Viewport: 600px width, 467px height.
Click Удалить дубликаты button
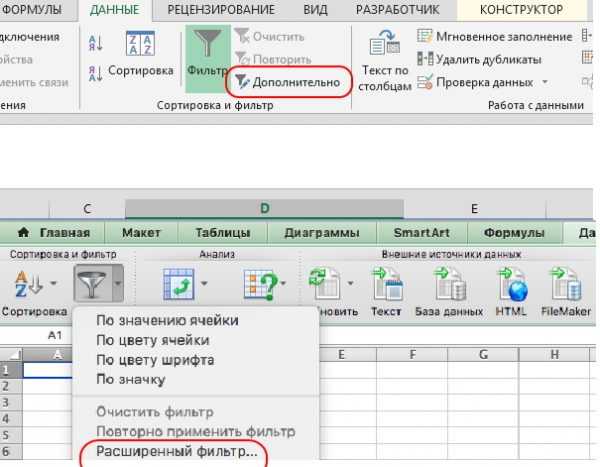[478, 58]
